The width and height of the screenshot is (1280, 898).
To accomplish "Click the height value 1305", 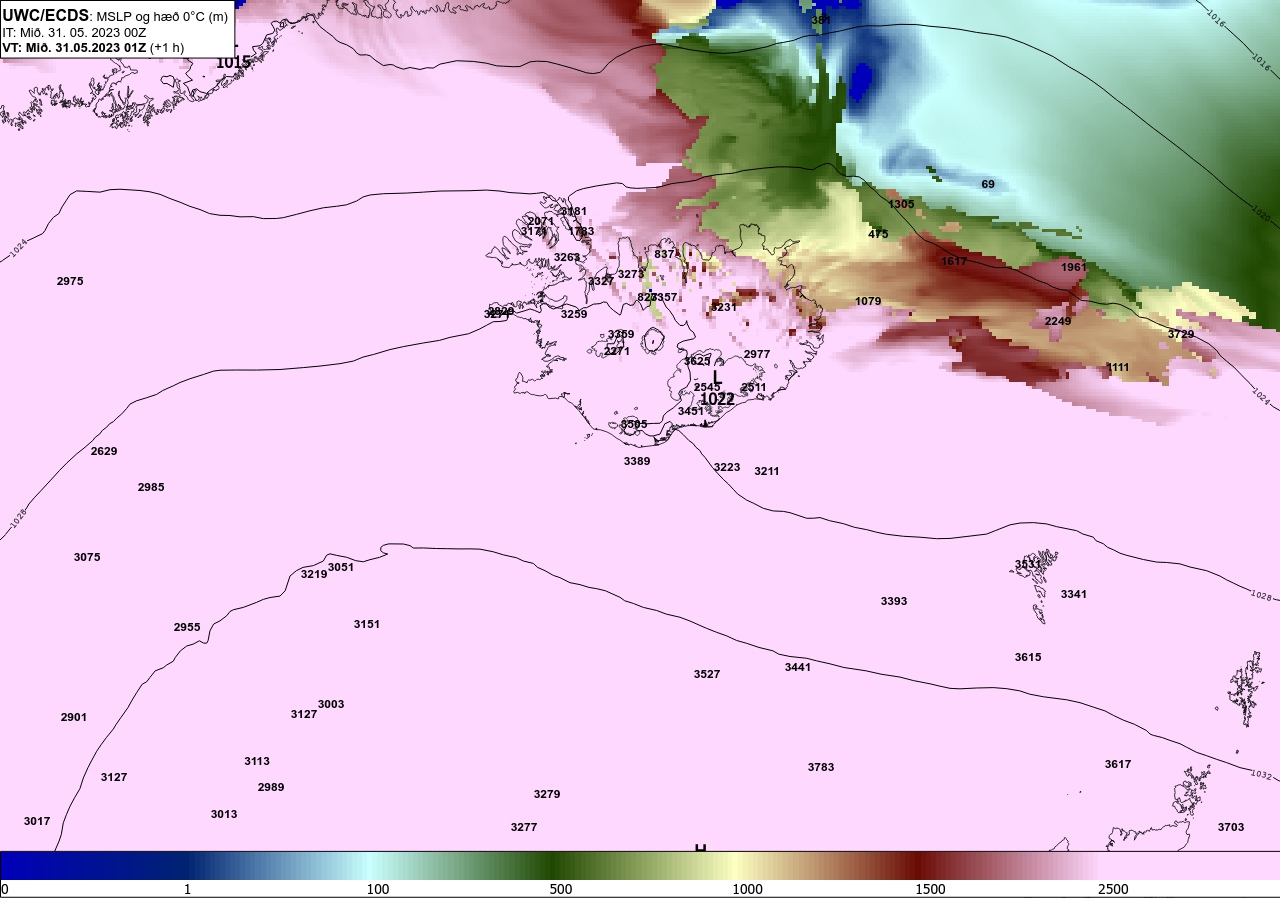I will [901, 204].
